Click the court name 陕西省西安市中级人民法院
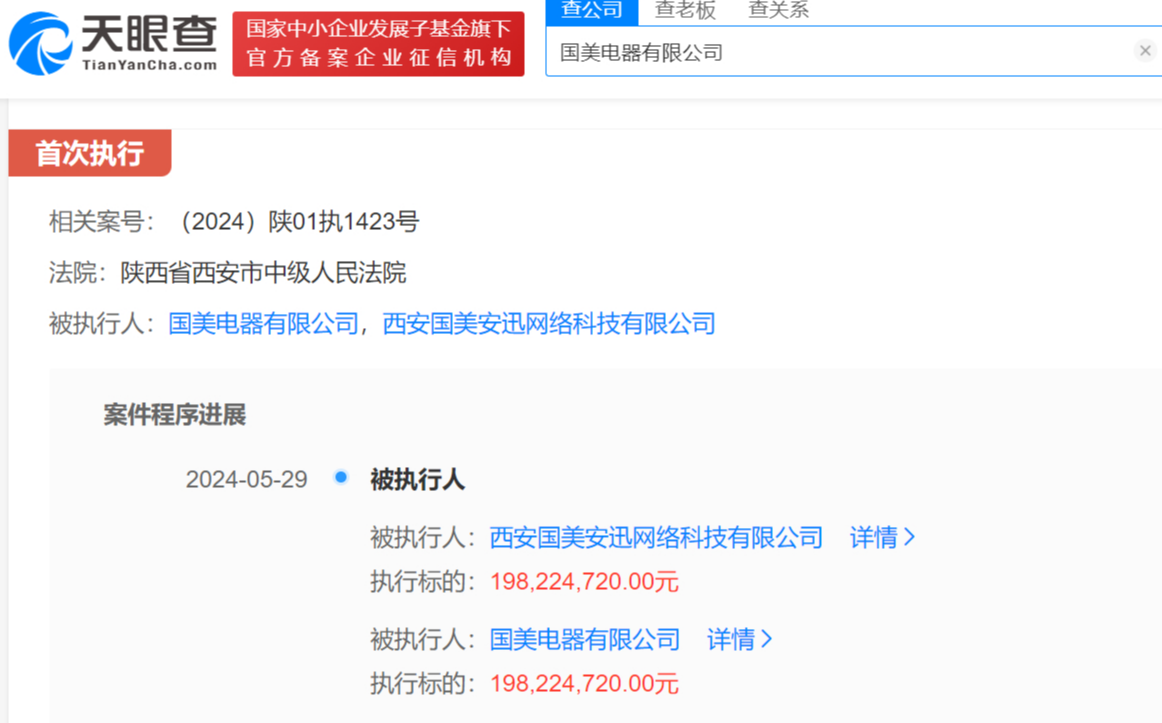 click(263, 273)
